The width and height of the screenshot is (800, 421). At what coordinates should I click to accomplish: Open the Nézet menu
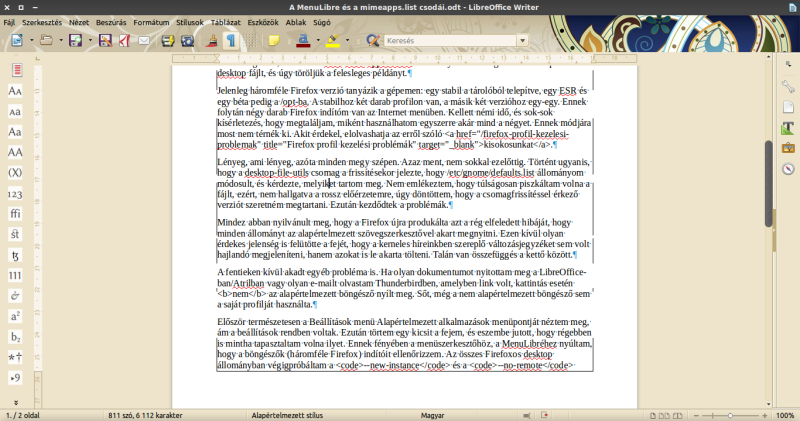coord(79,22)
